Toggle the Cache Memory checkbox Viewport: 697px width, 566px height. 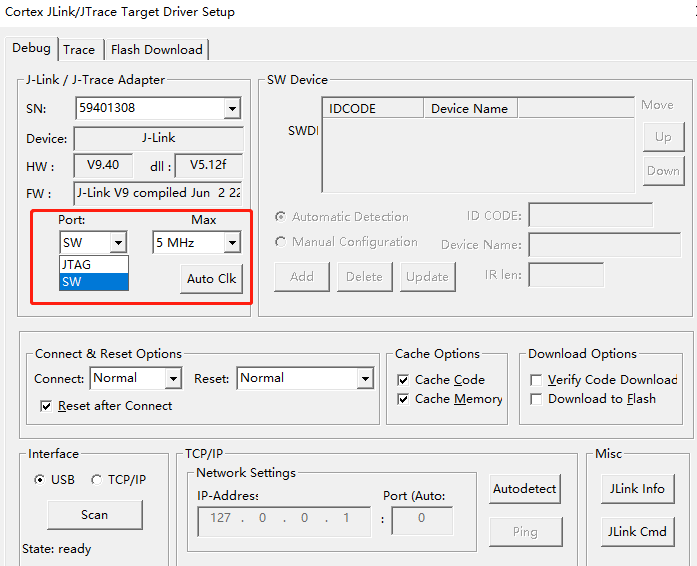click(x=403, y=399)
